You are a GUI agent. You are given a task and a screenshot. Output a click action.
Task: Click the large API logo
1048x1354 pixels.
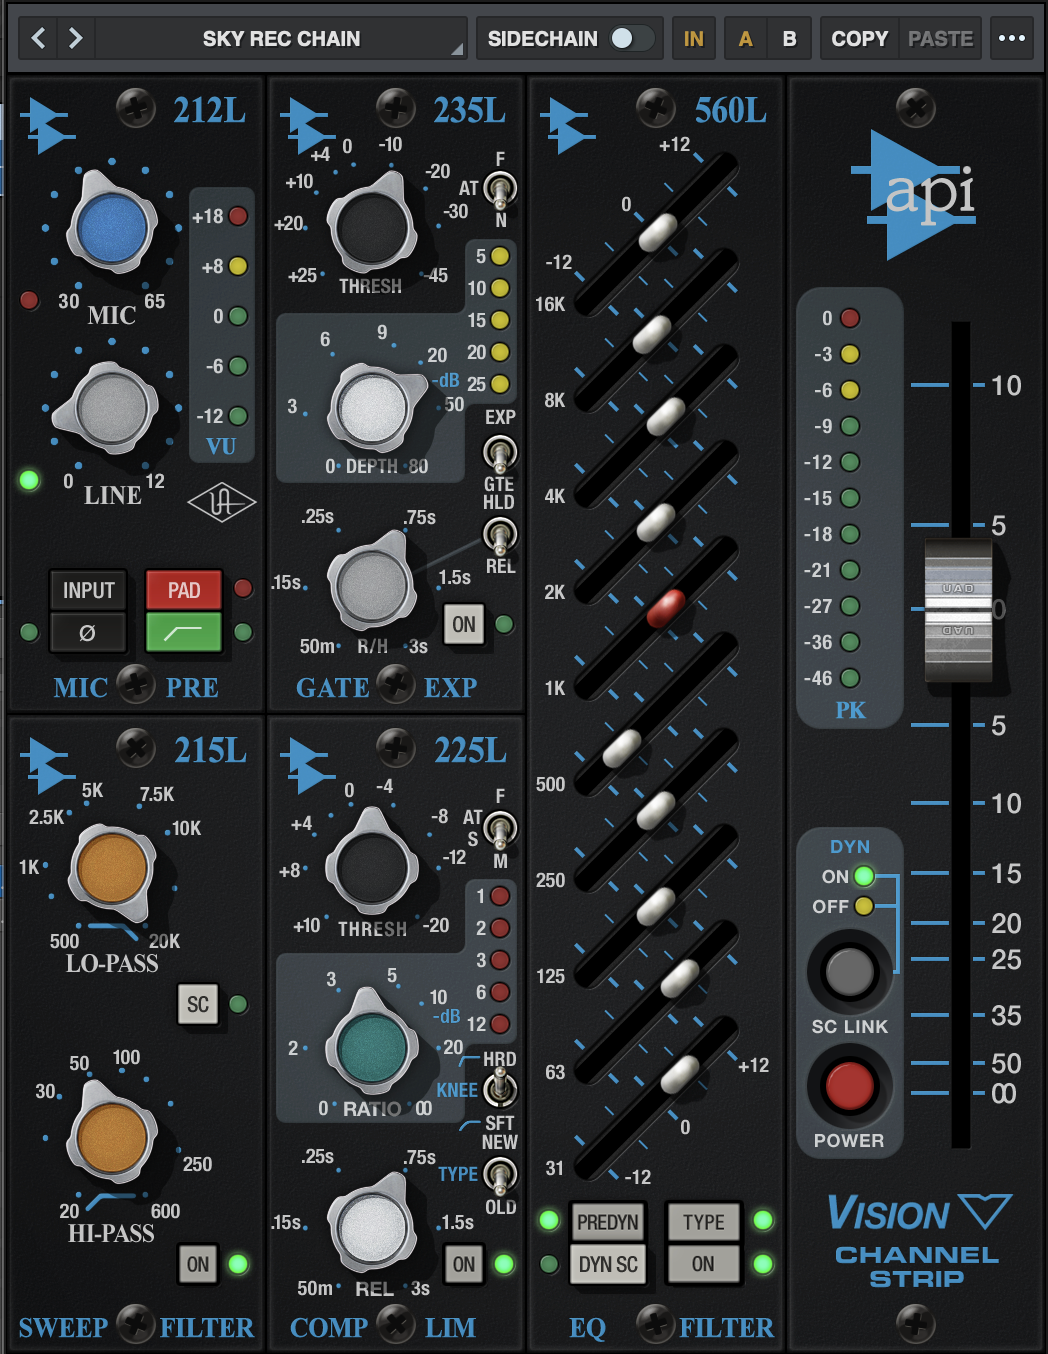point(912,195)
